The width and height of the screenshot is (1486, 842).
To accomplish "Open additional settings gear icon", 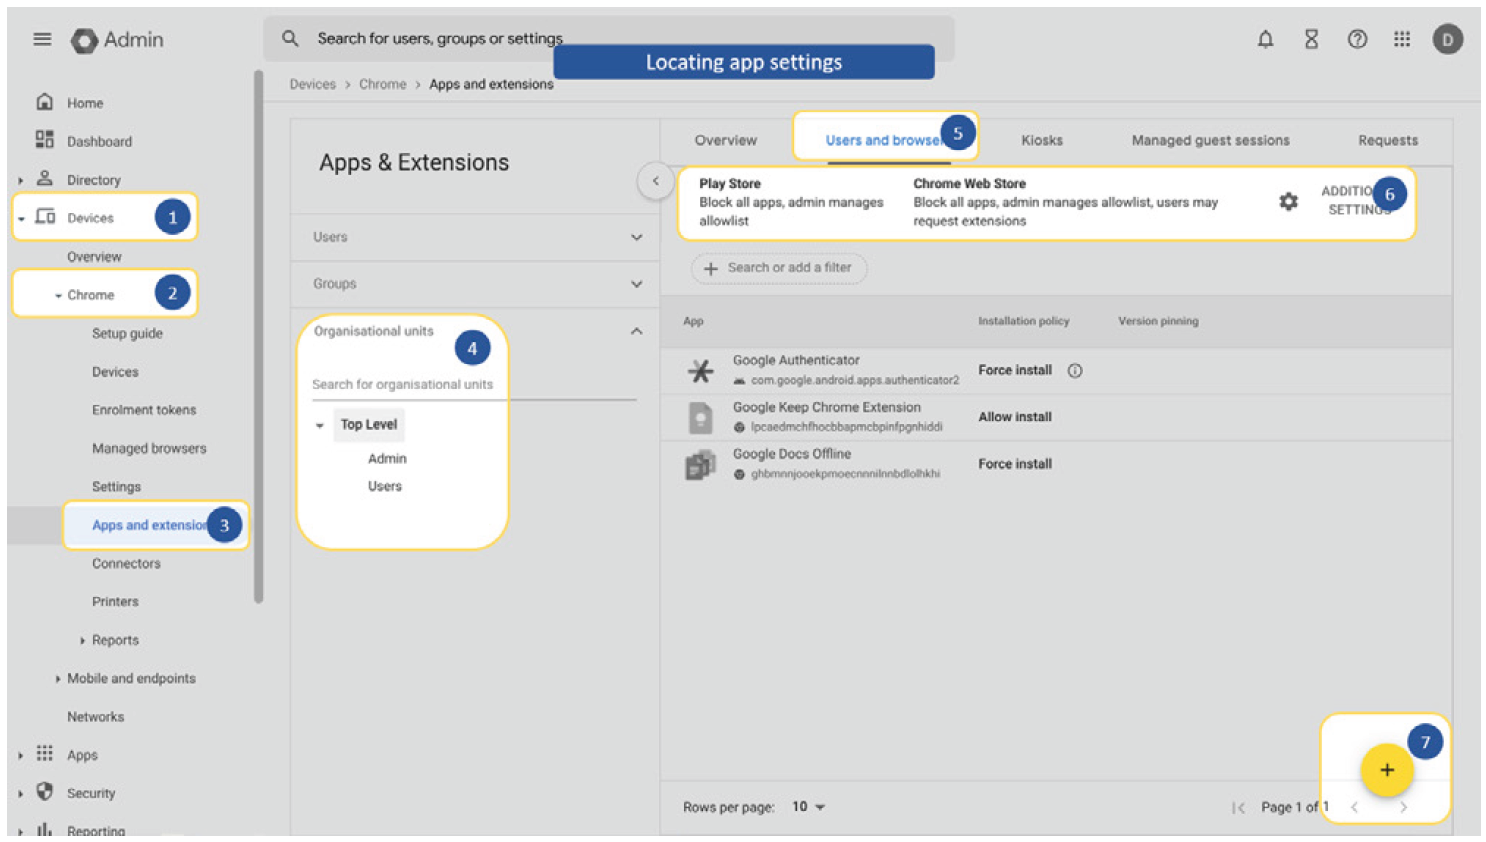I will [x=1288, y=201].
